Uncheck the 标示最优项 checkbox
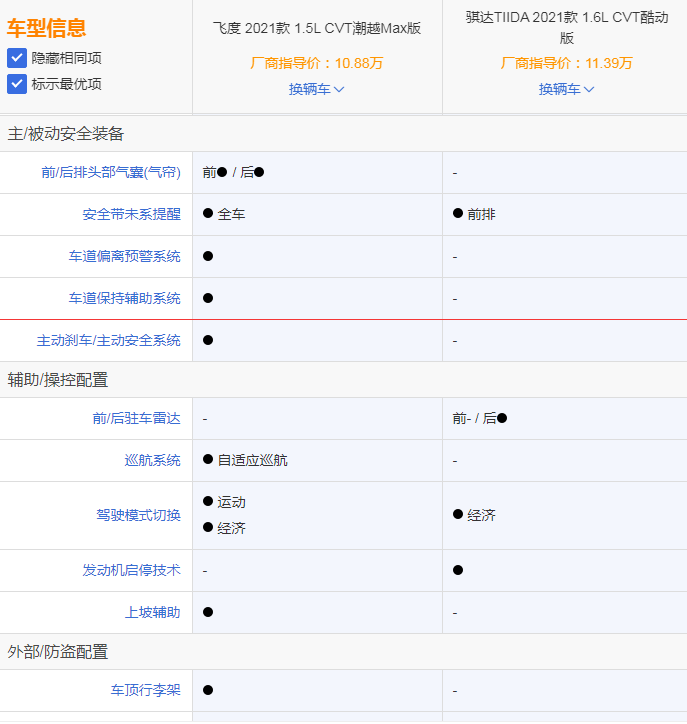687x724 pixels. click(17, 84)
